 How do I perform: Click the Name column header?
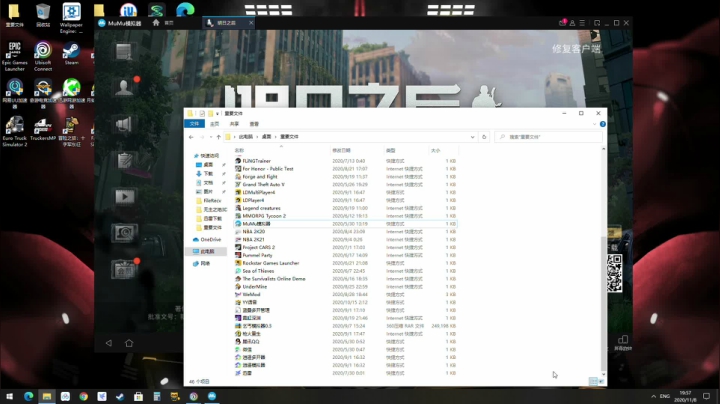281,150
